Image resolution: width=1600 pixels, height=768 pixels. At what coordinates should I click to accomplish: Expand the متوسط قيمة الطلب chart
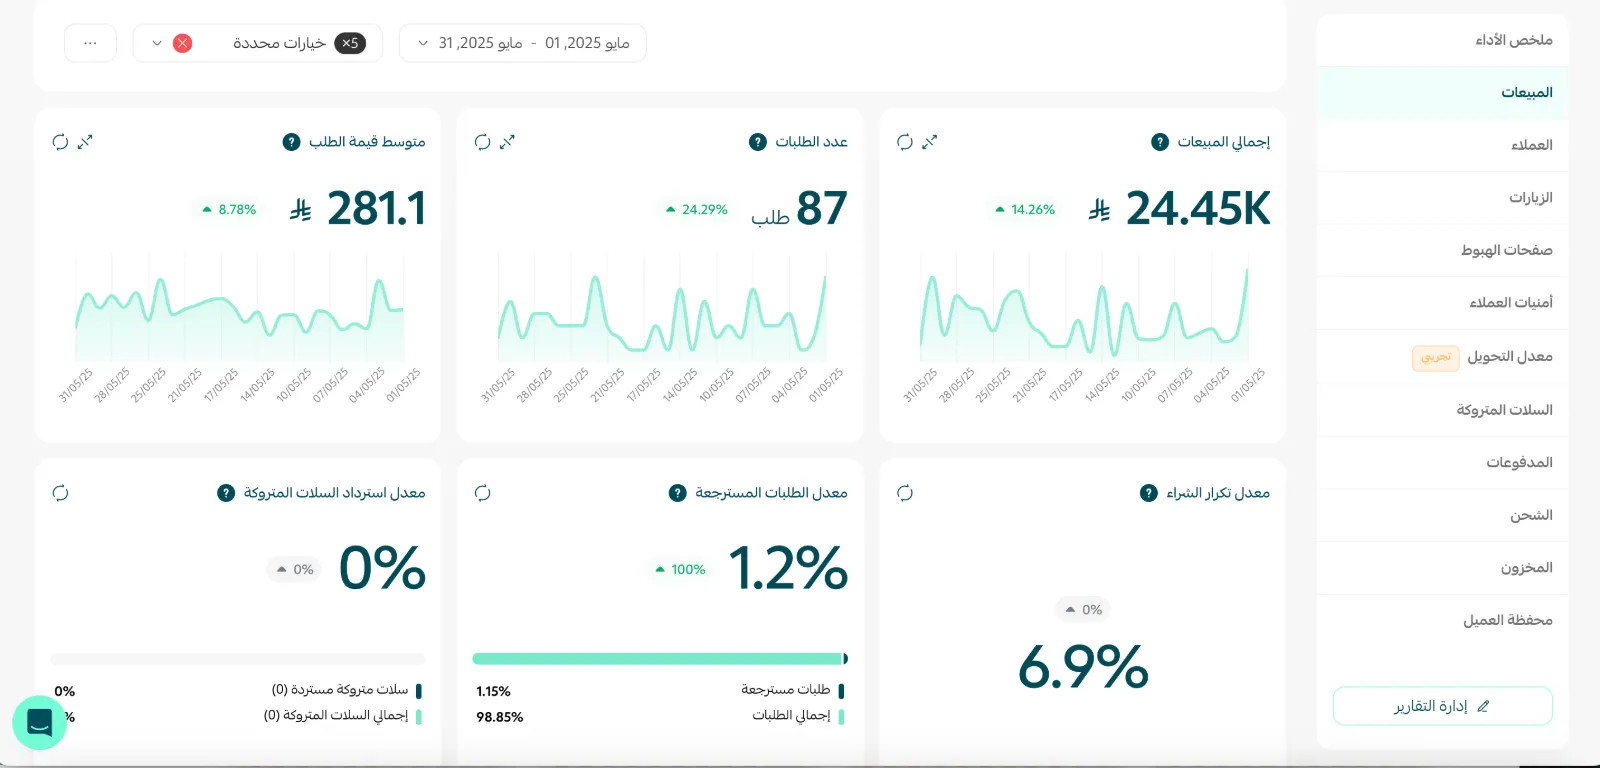(85, 142)
